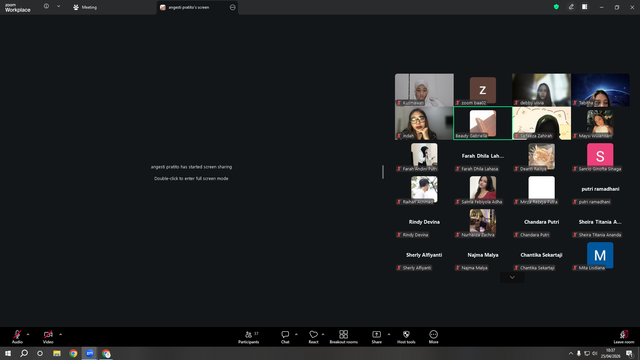The height and width of the screenshot is (360, 640).
Task: Click the 'Double-click to enter full screen mode' text
Action: [191, 178]
